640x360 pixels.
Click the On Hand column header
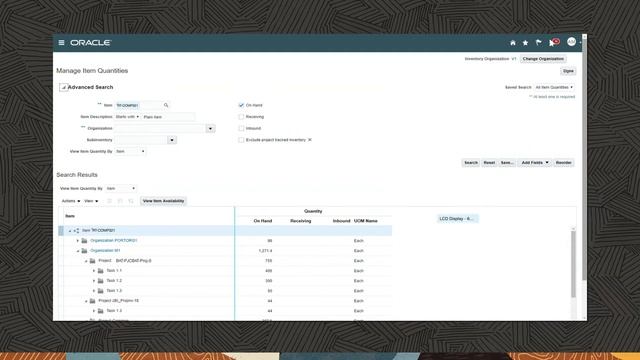click(x=262, y=221)
